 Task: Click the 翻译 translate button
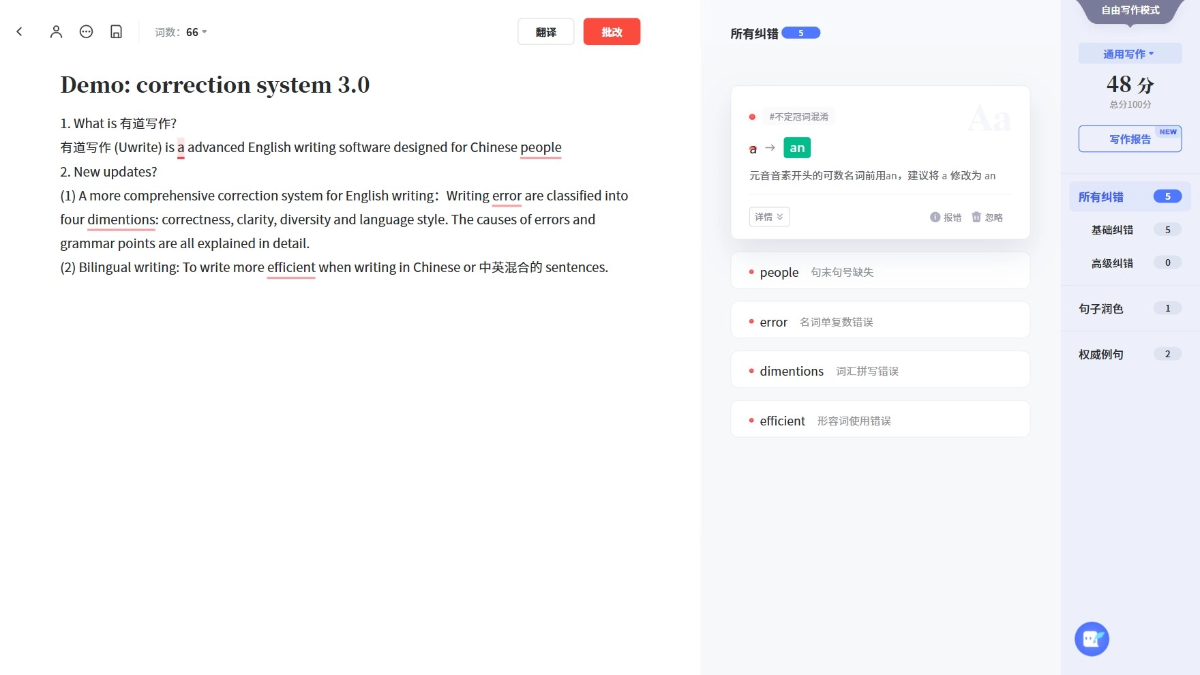pyautogui.click(x=546, y=32)
